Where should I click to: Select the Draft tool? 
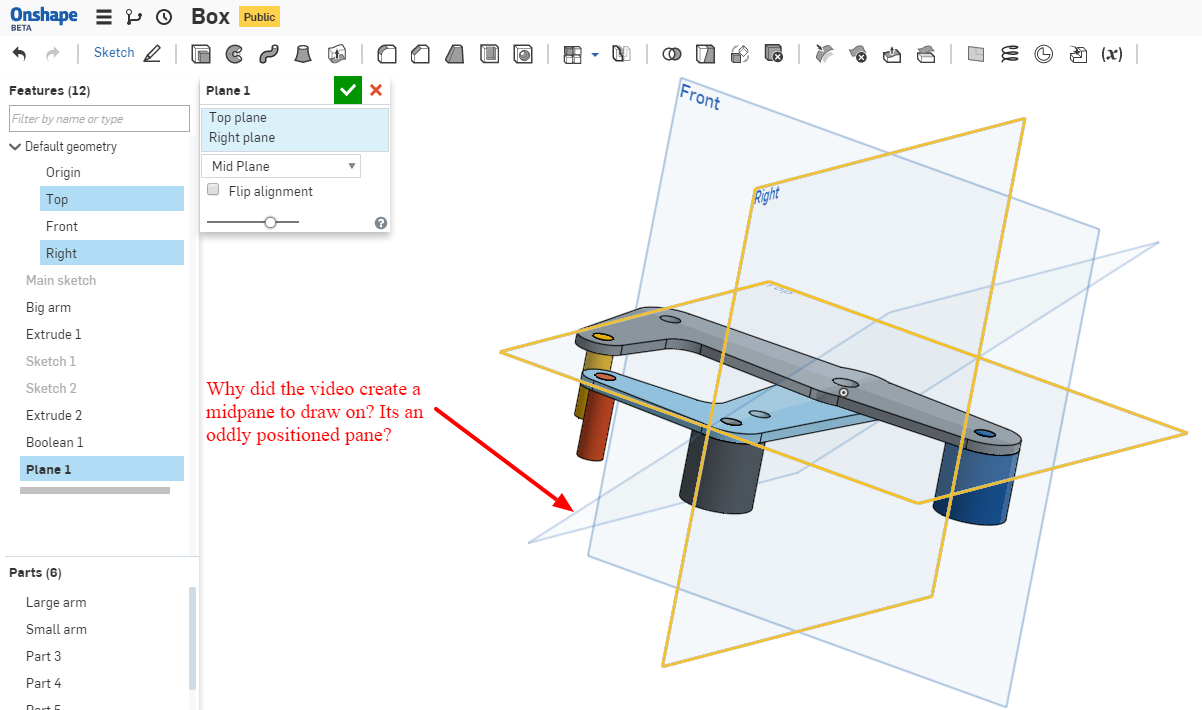pos(455,54)
